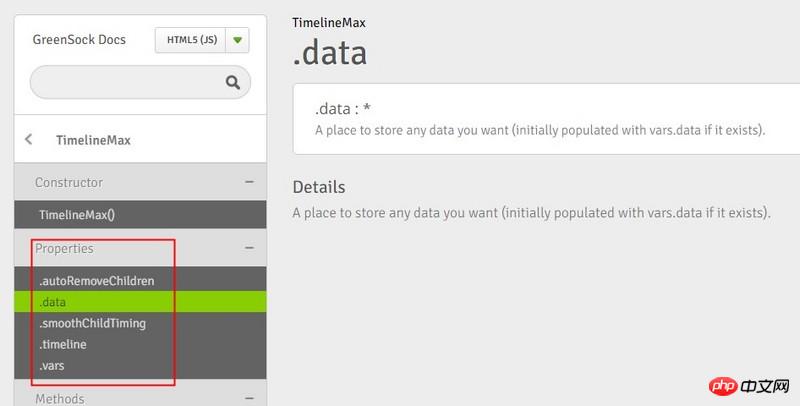
Task: Go back using the left chevron
Action: tap(28, 140)
